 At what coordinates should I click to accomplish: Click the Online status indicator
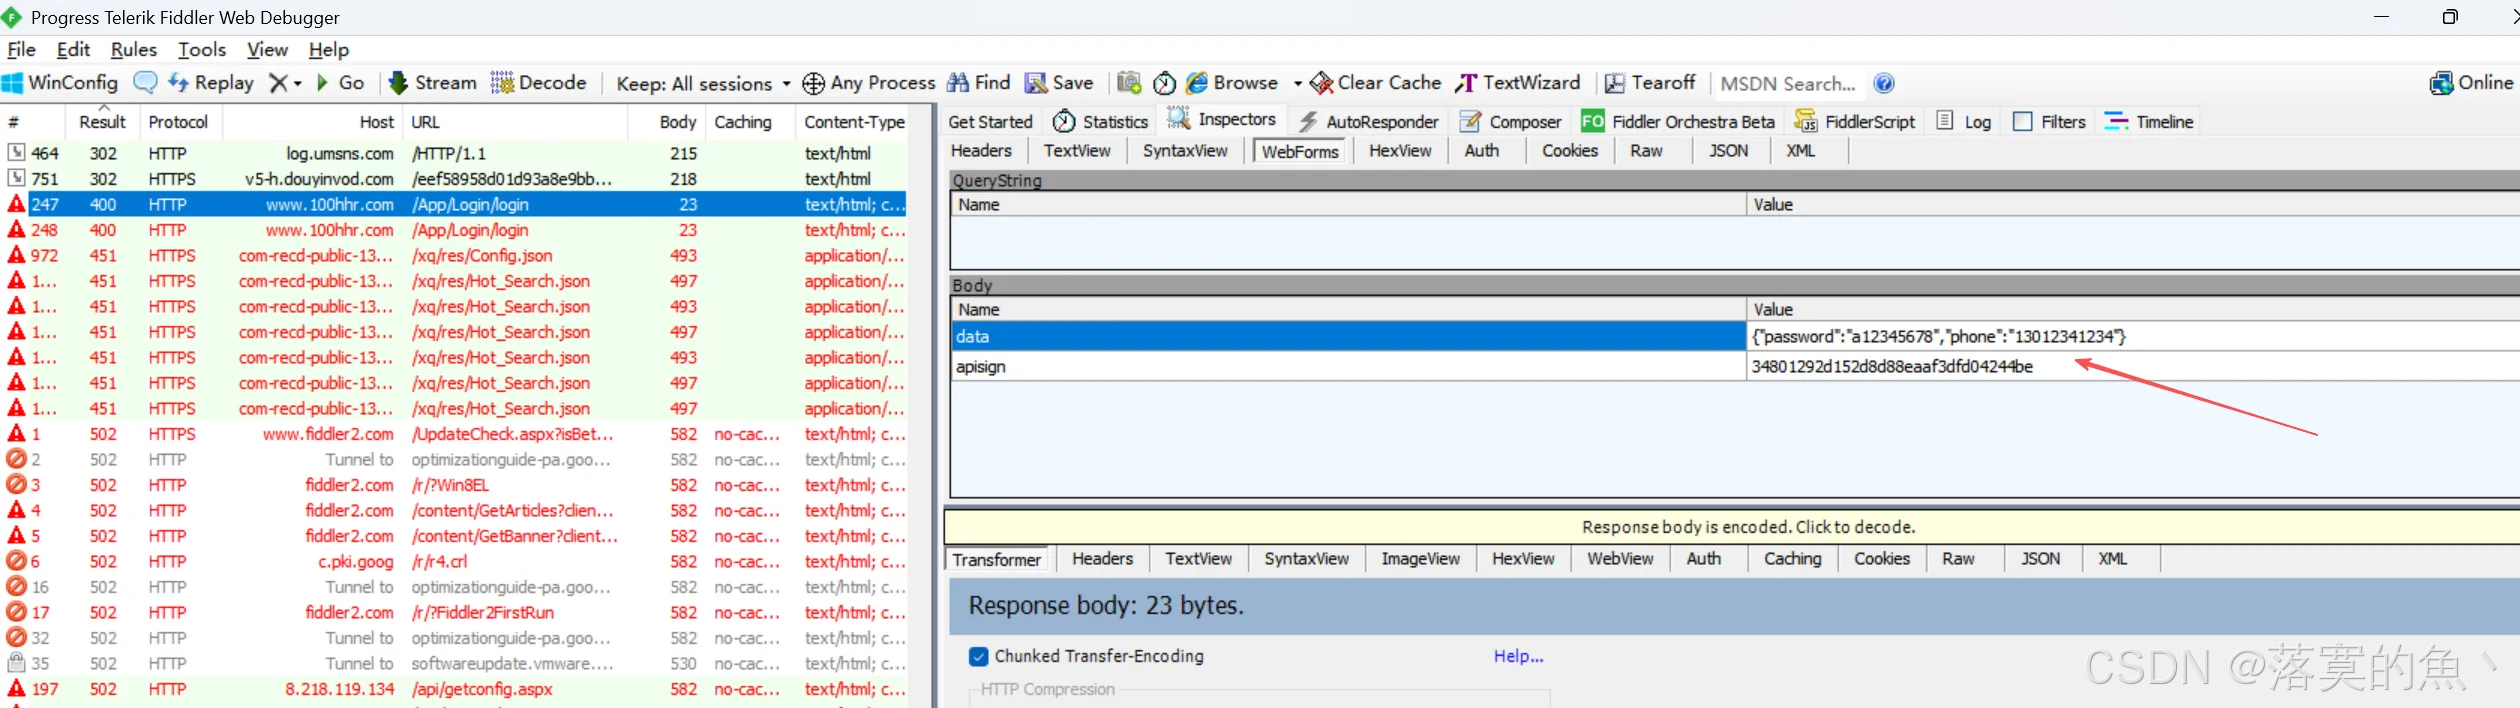coord(2470,83)
